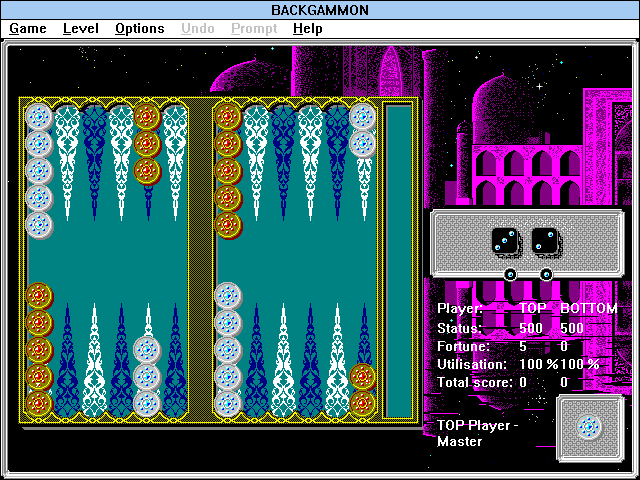Click the Fortune value "5"

point(523,347)
